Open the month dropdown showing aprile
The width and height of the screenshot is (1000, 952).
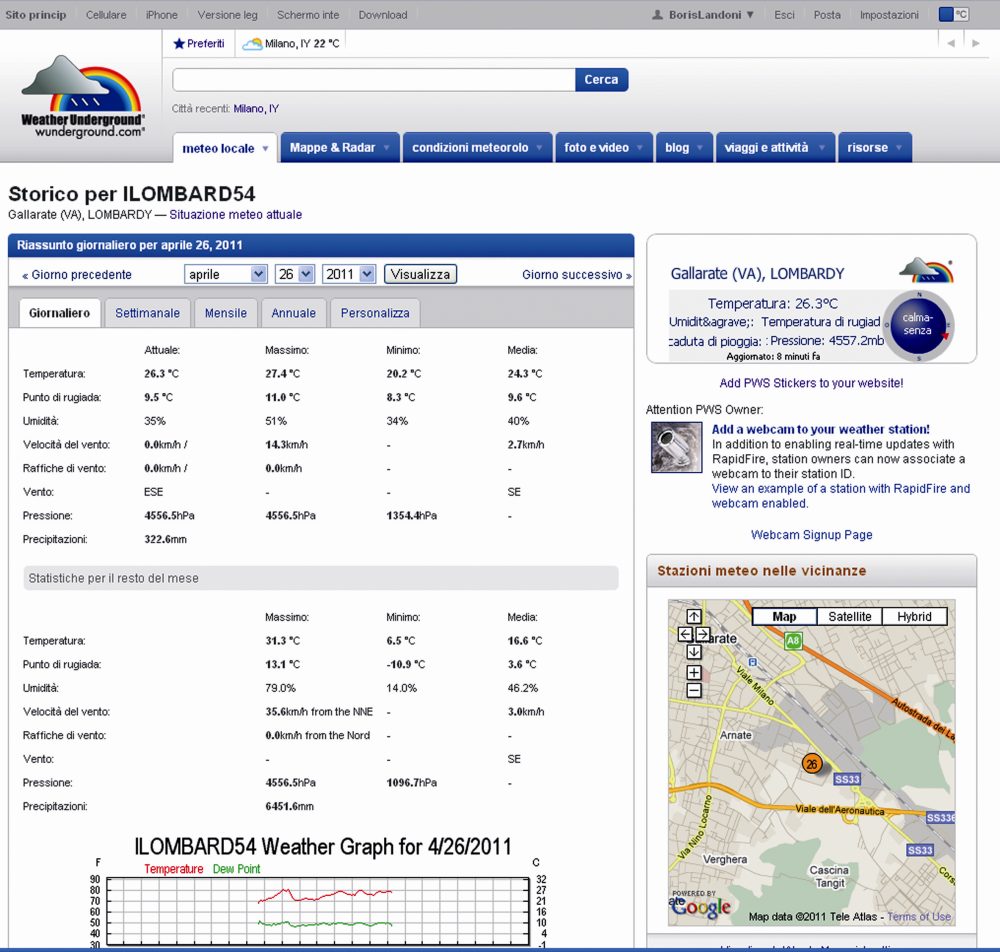[x=226, y=274]
